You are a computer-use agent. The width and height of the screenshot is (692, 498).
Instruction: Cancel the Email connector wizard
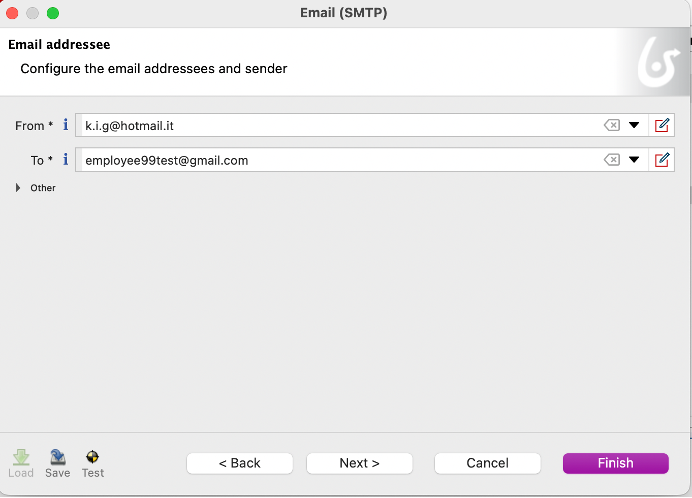pyautogui.click(x=487, y=463)
